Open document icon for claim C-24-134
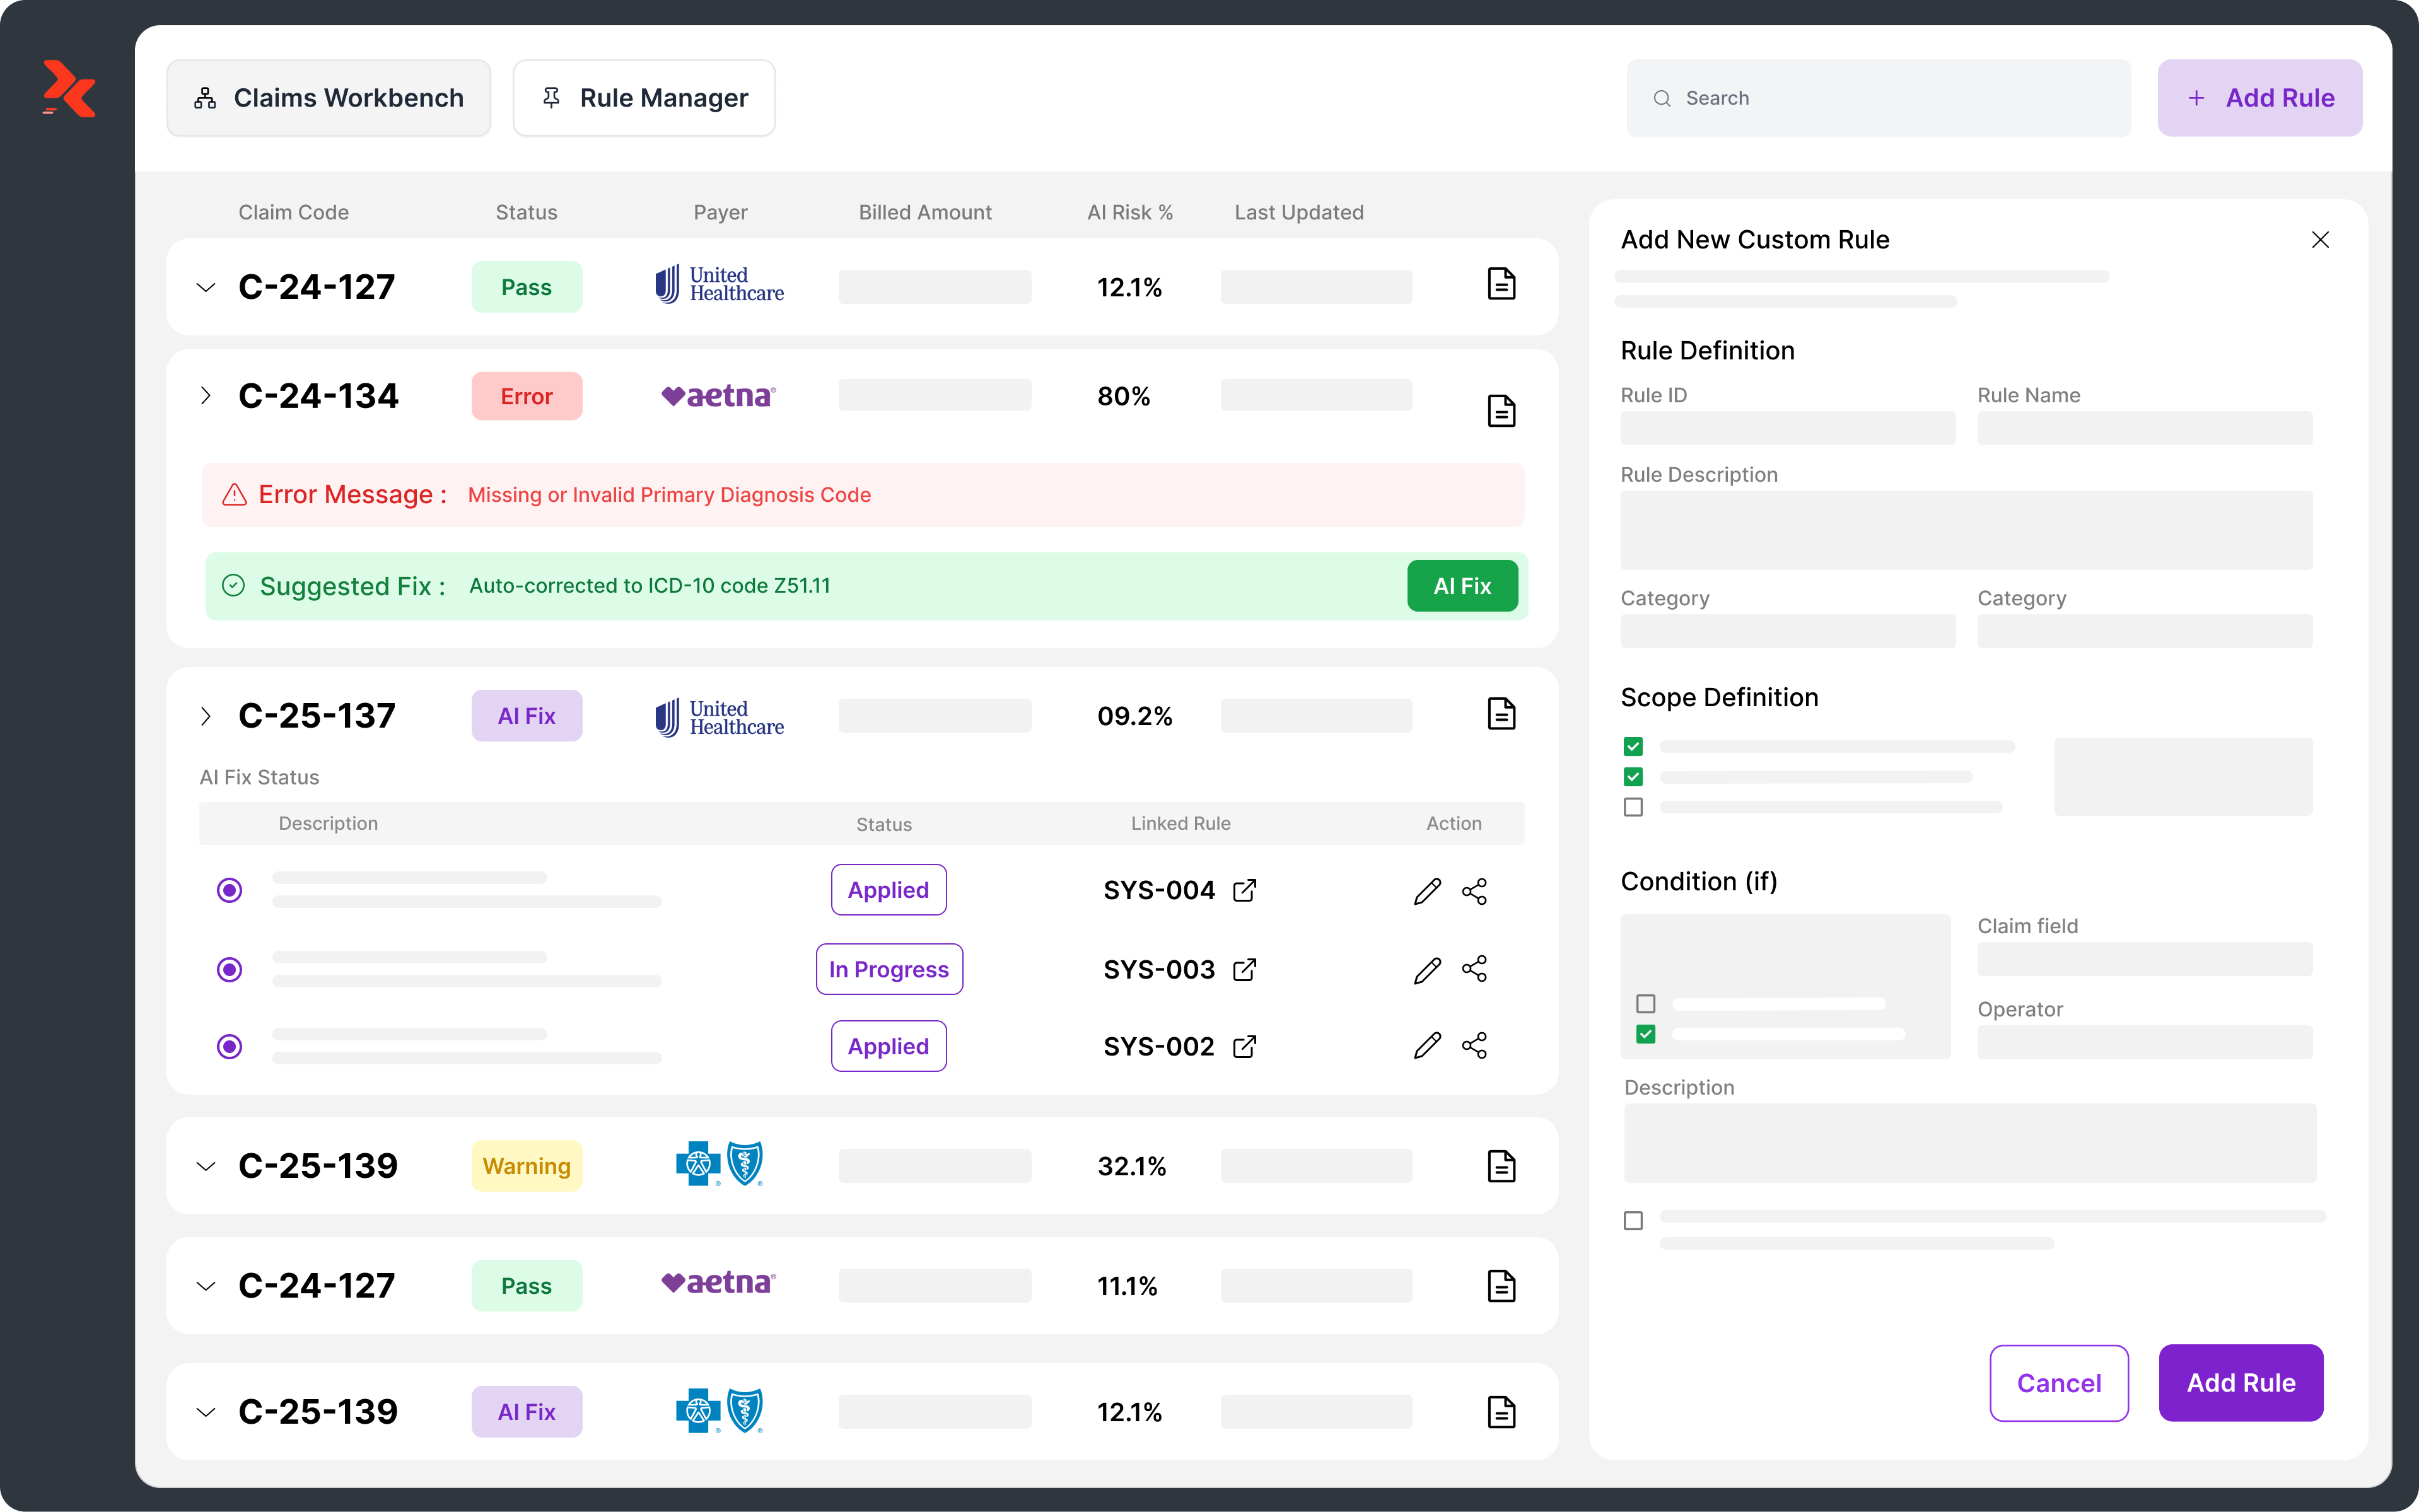Image resolution: width=2419 pixels, height=1512 pixels. pos(1501,411)
